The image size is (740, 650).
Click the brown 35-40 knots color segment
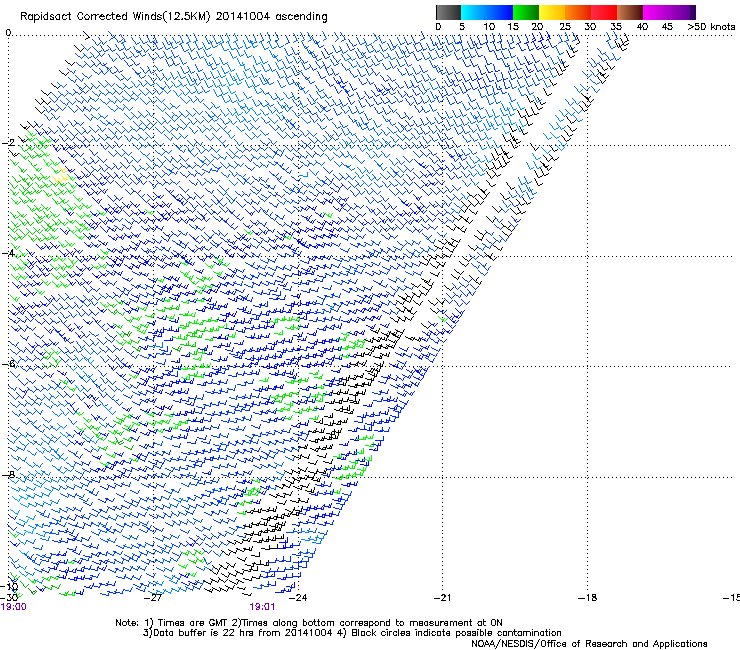coord(630,12)
